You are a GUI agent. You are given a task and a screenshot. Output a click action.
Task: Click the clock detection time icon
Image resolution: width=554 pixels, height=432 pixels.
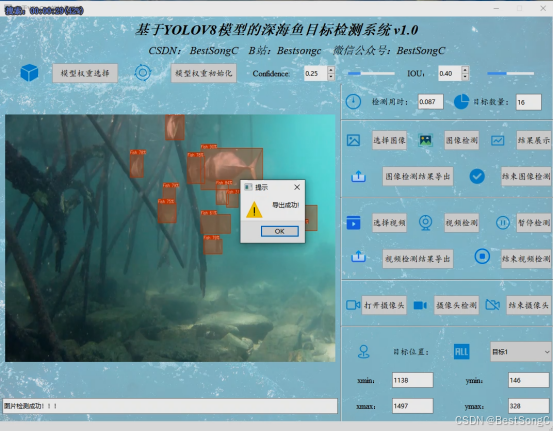pyautogui.click(x=353, y=102)
